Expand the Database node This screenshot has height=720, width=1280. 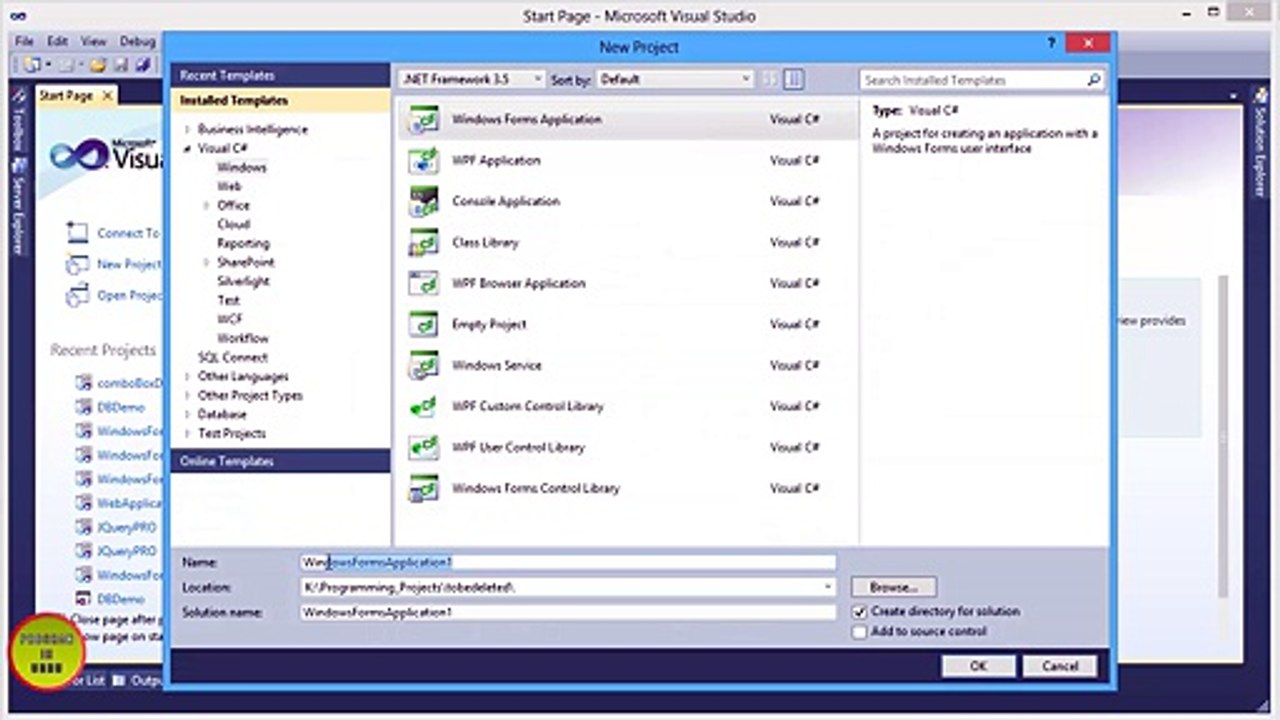coord(187,414)
